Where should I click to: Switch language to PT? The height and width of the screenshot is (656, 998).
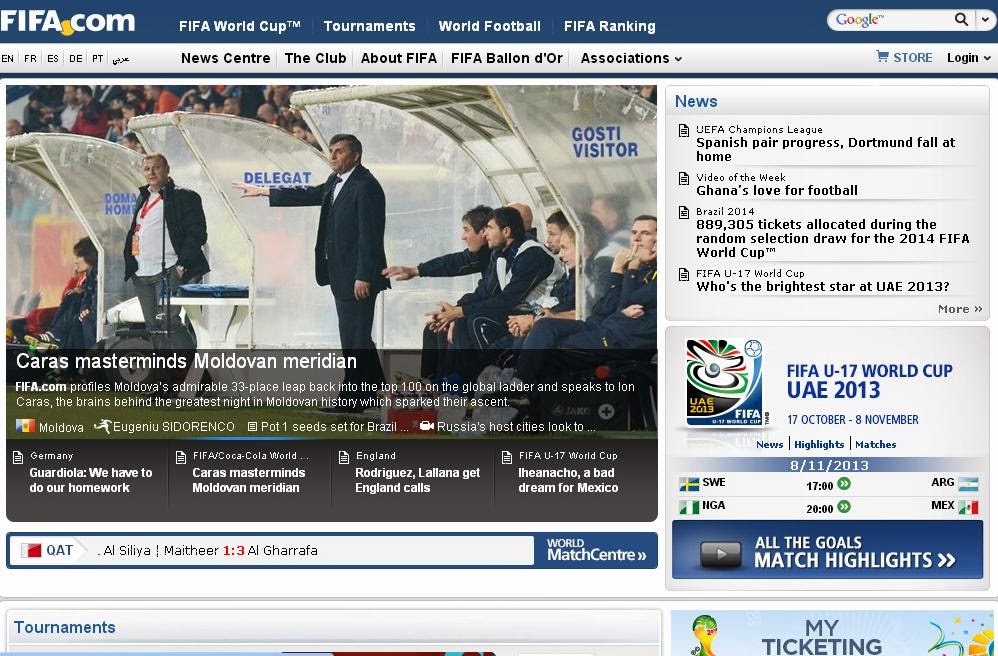pyautogui.click(x=97, y=59)
